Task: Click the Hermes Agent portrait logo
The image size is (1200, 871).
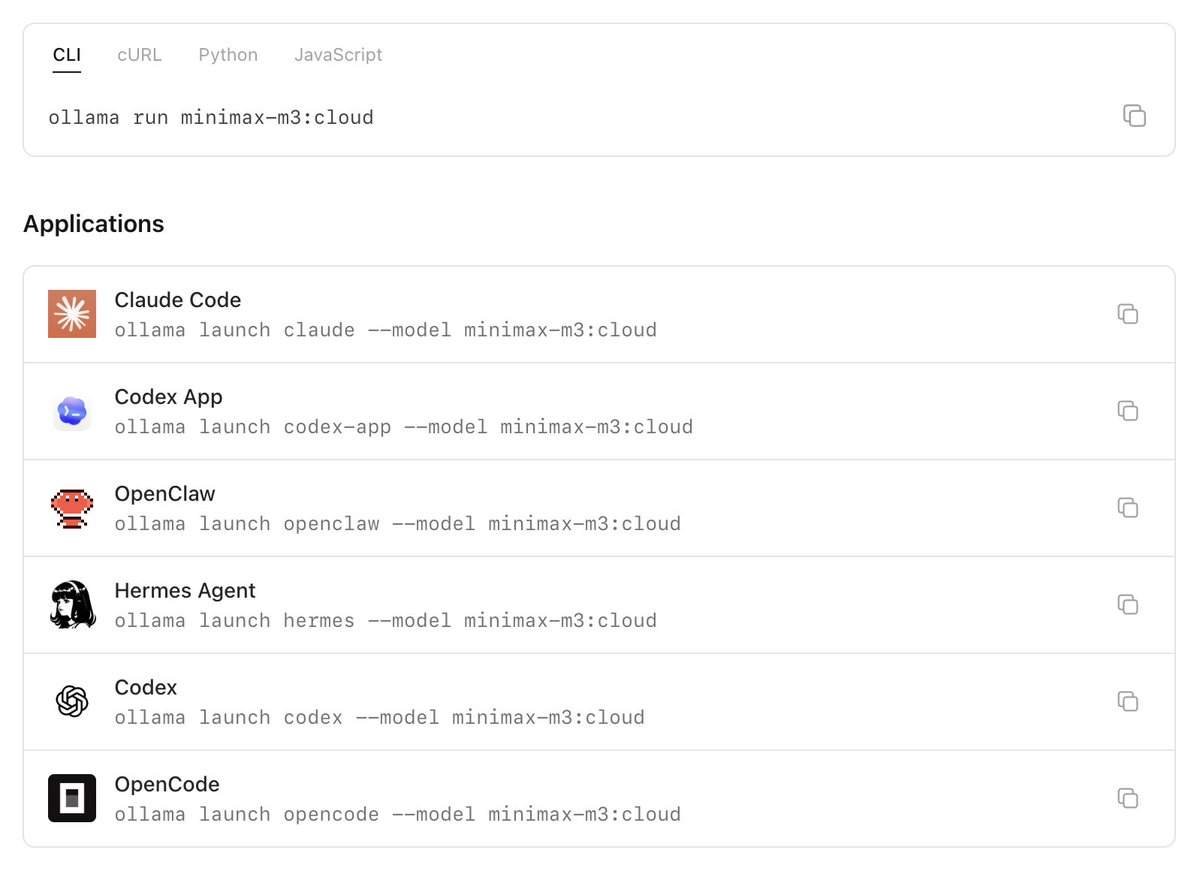Action: click(72, 605)
